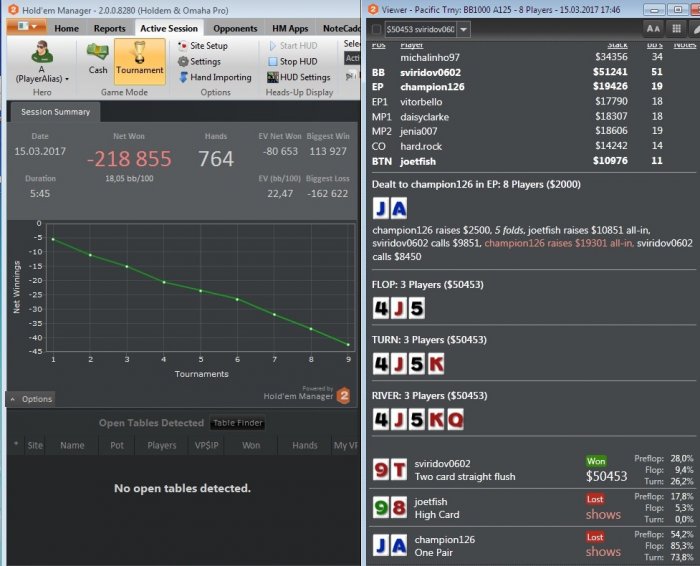
Task: Sort open tables by Site column
Action: coord(35,445)
